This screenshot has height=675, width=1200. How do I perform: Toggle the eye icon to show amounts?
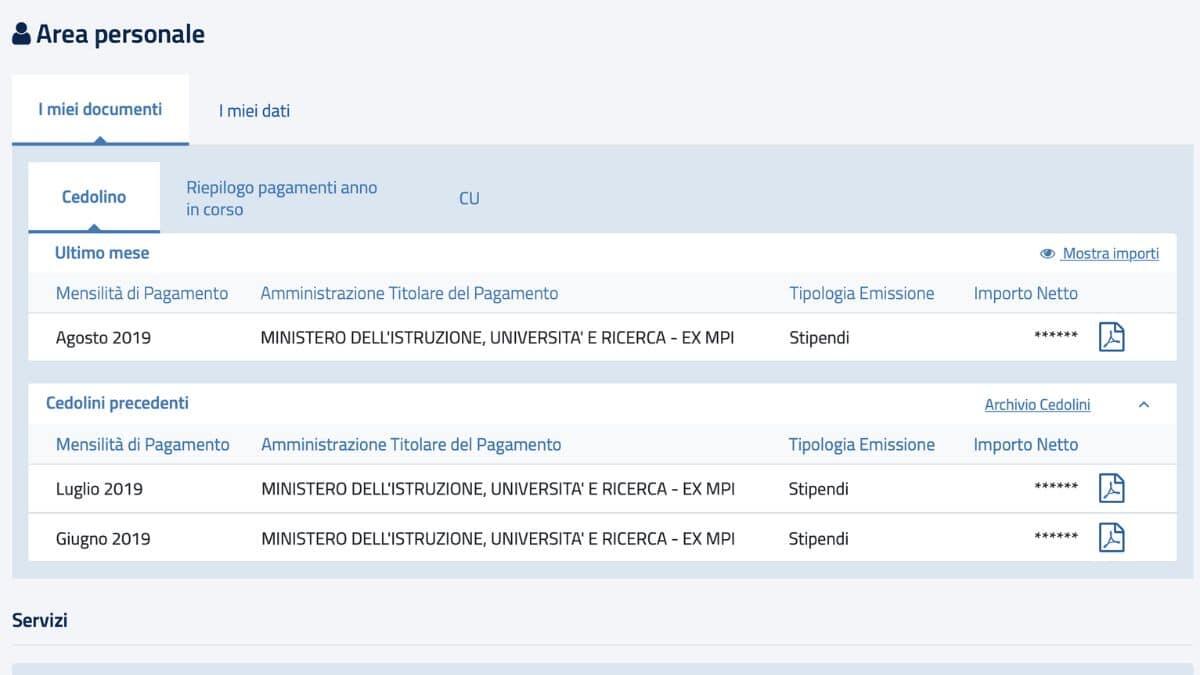click(x=1047, y=254)
